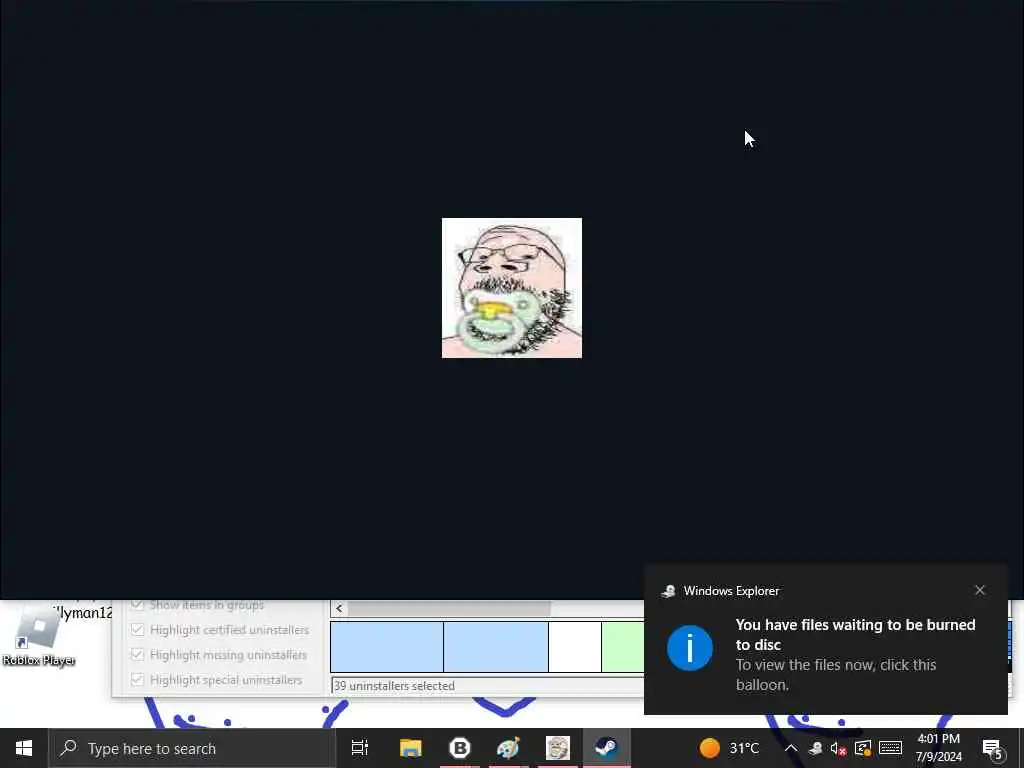Open the touch keyboard
1024x768 pixels.
pos(890,748)
